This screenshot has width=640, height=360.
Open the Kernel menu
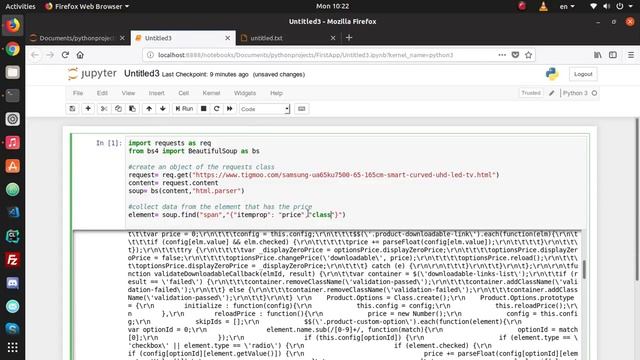(x=211, y=93)
